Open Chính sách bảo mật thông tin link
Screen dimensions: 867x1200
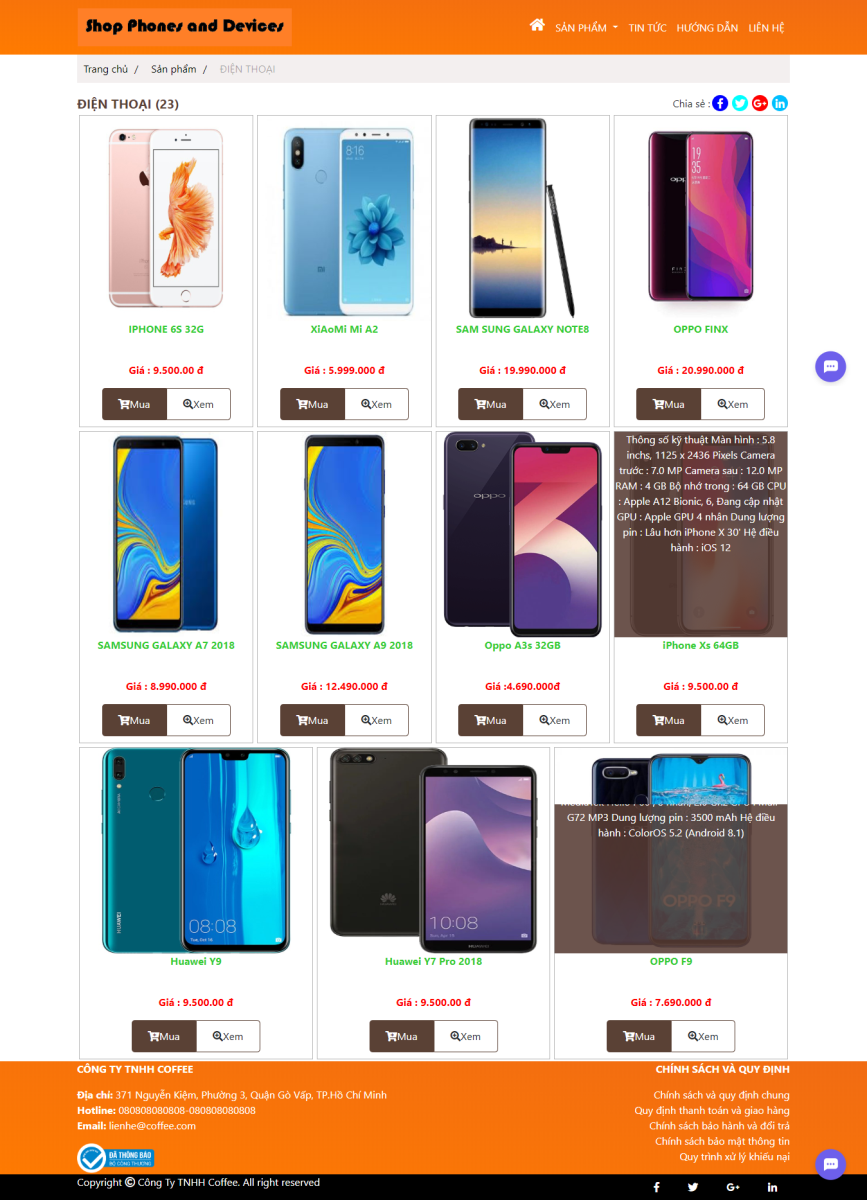tap(722, 1141)
